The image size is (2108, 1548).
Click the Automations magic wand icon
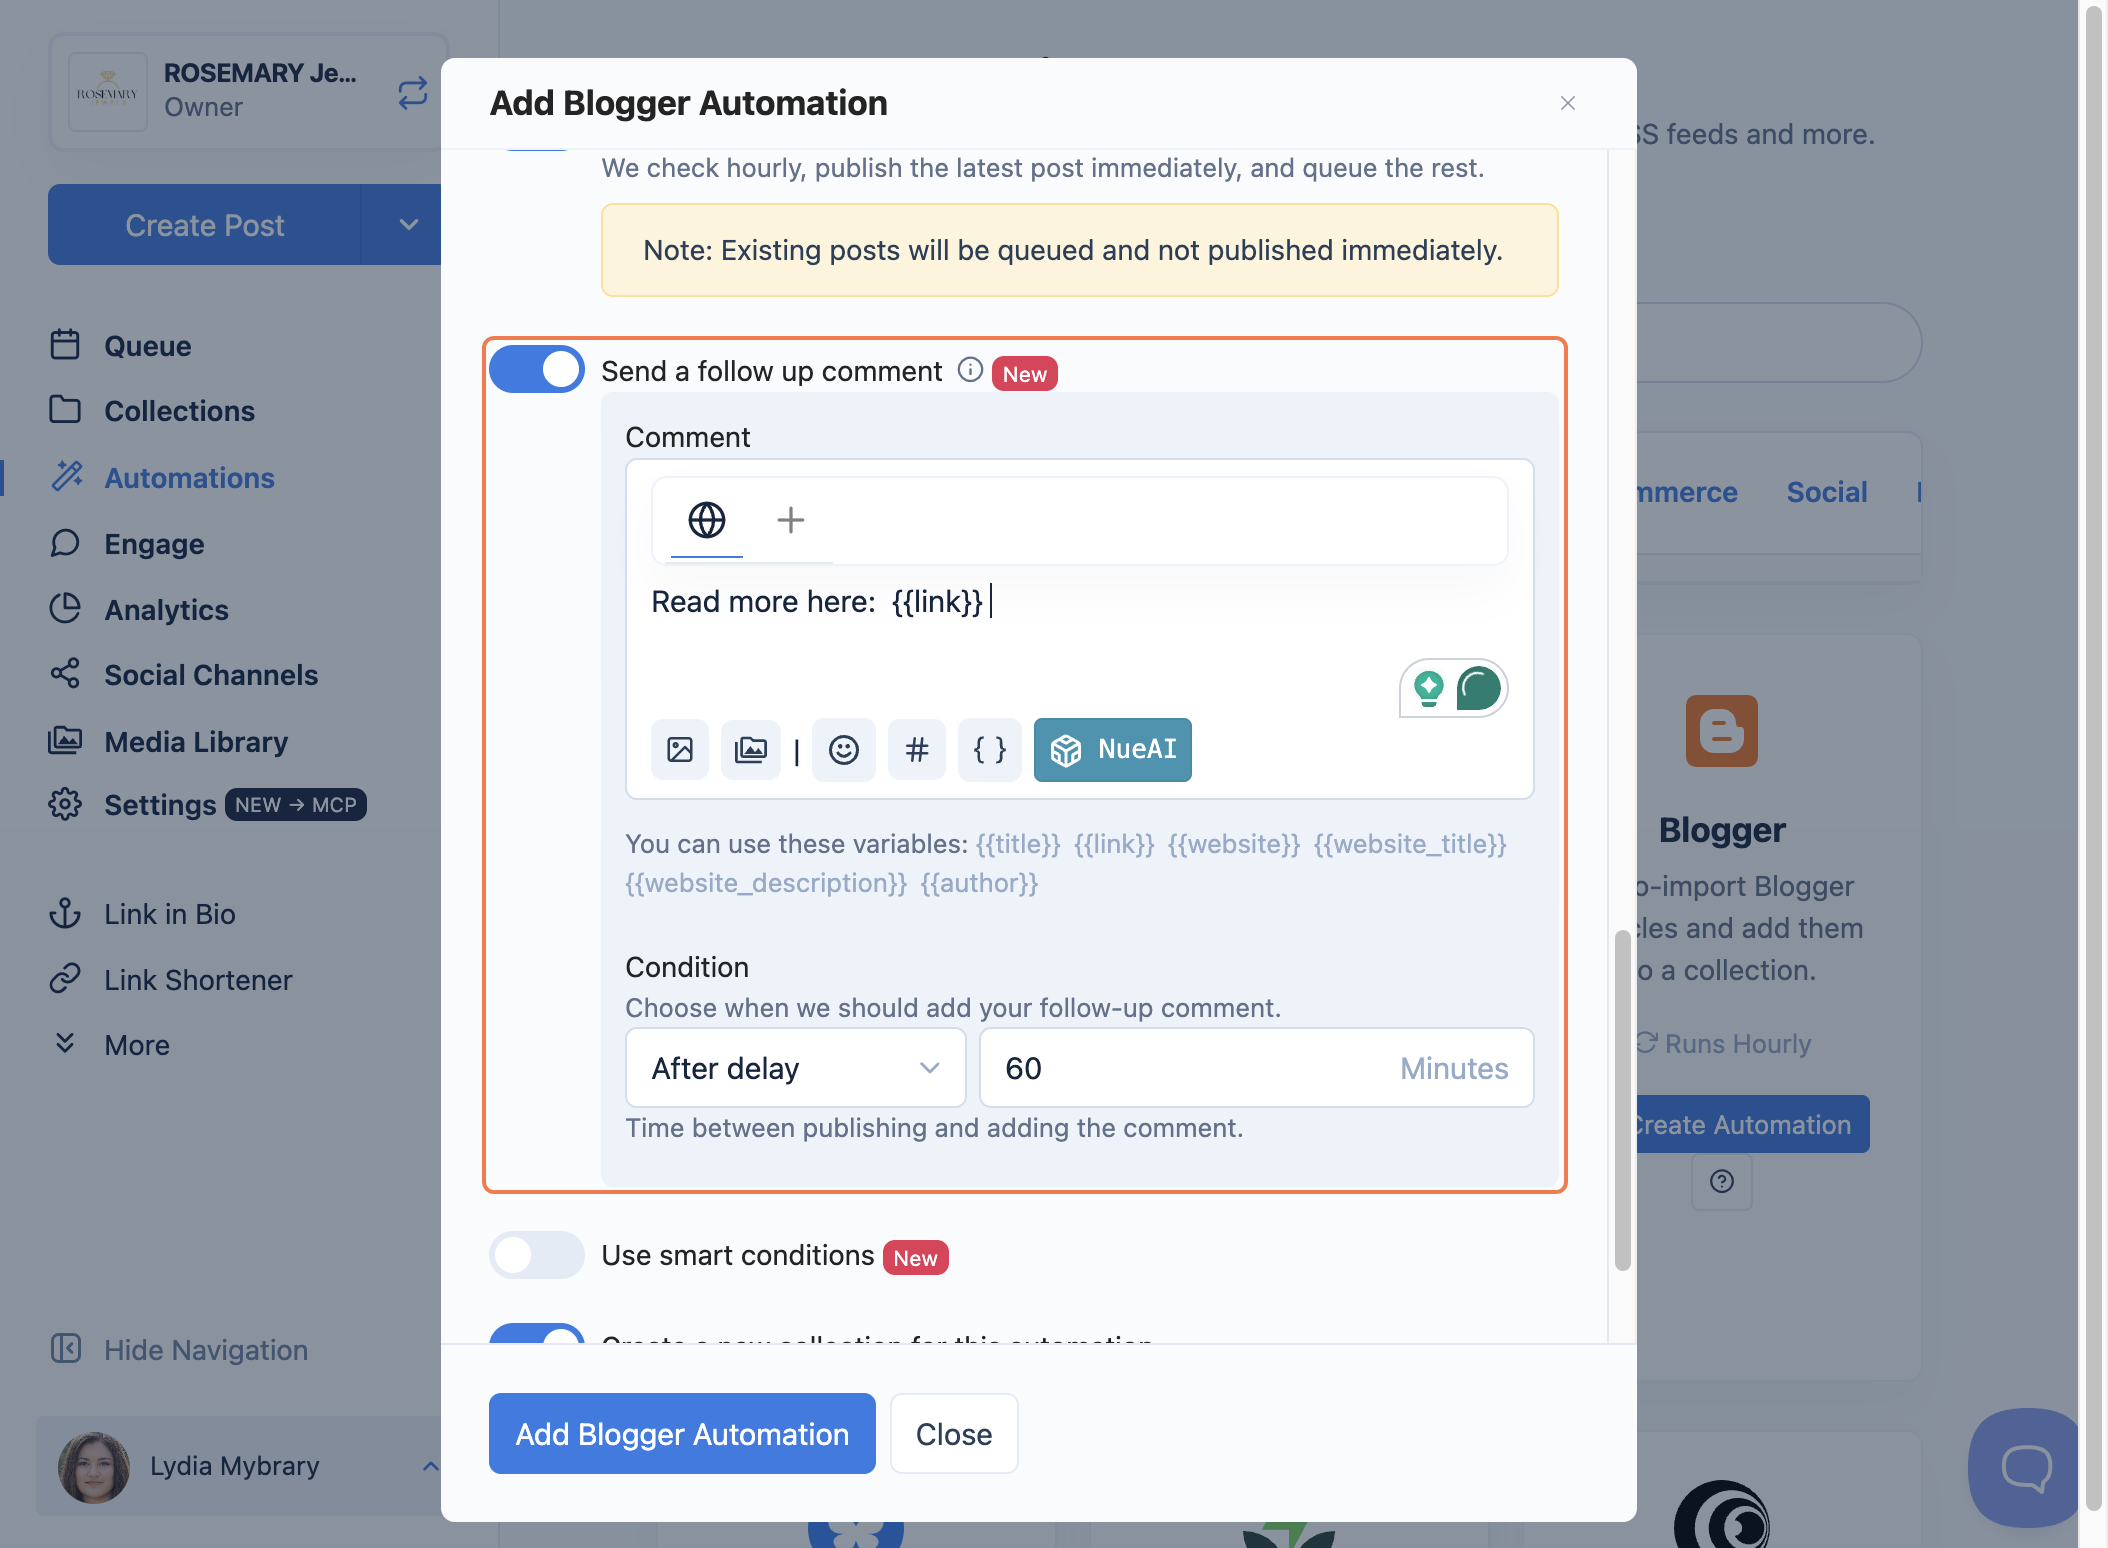point(67,477)
